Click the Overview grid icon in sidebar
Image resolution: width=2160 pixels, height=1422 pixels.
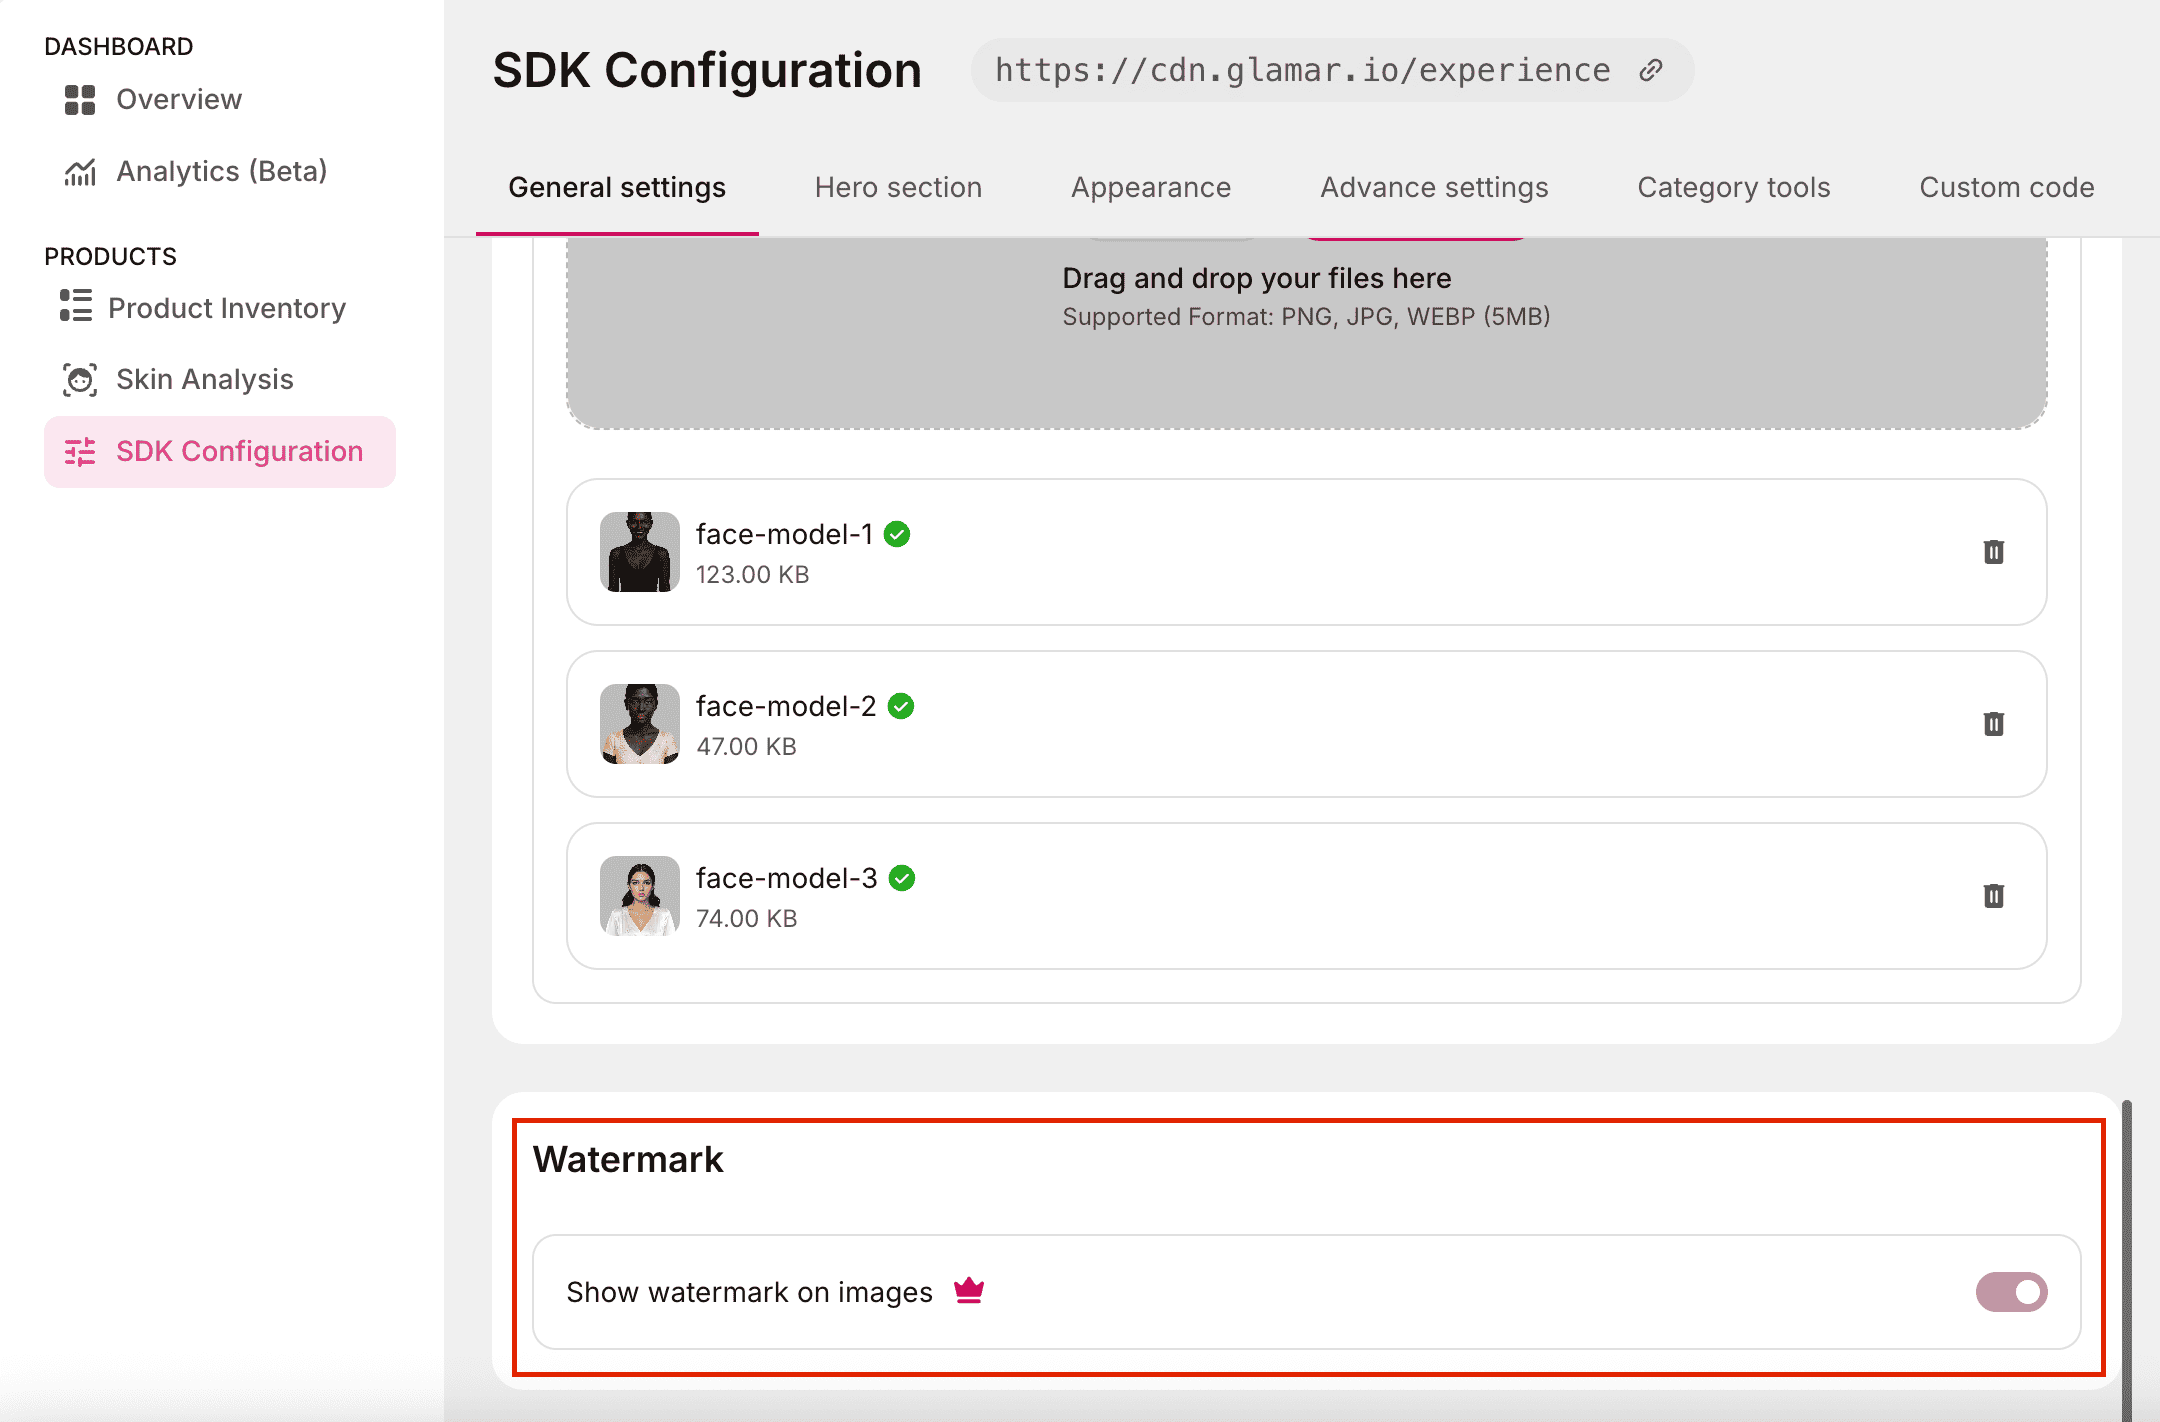point(80,100)
